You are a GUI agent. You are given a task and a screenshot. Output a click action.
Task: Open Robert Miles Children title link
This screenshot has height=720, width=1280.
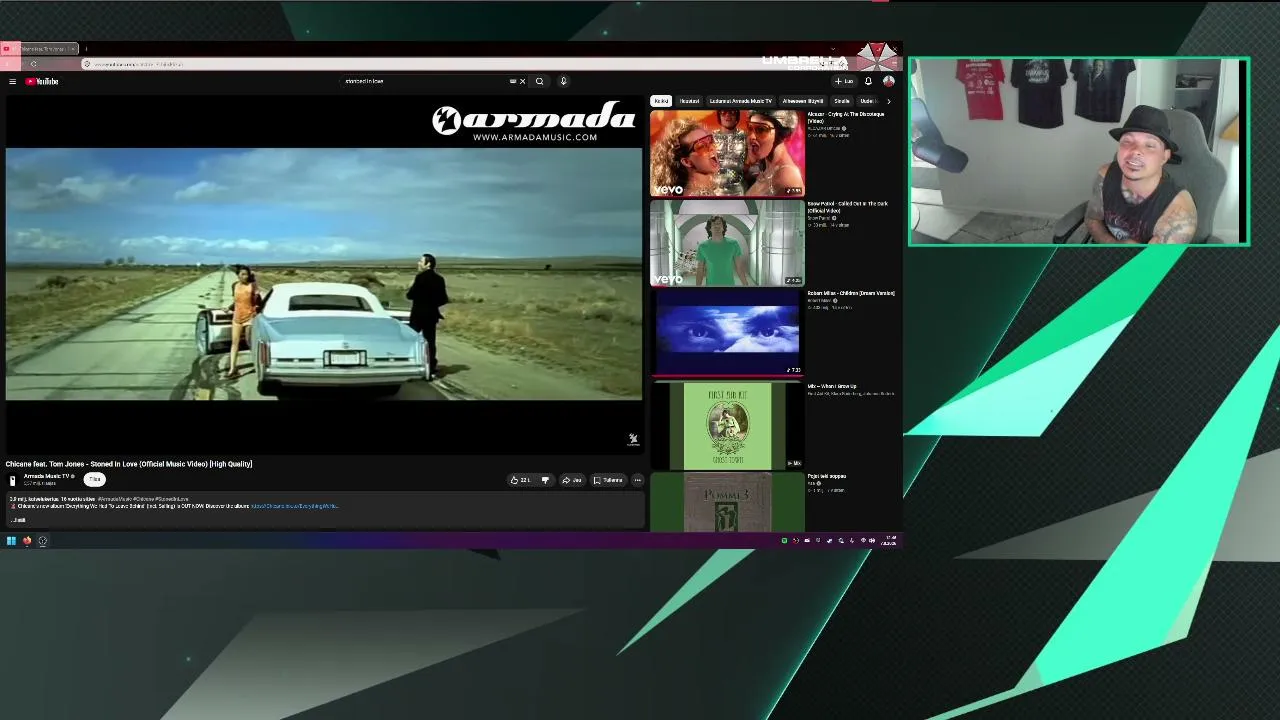point(851,293)
